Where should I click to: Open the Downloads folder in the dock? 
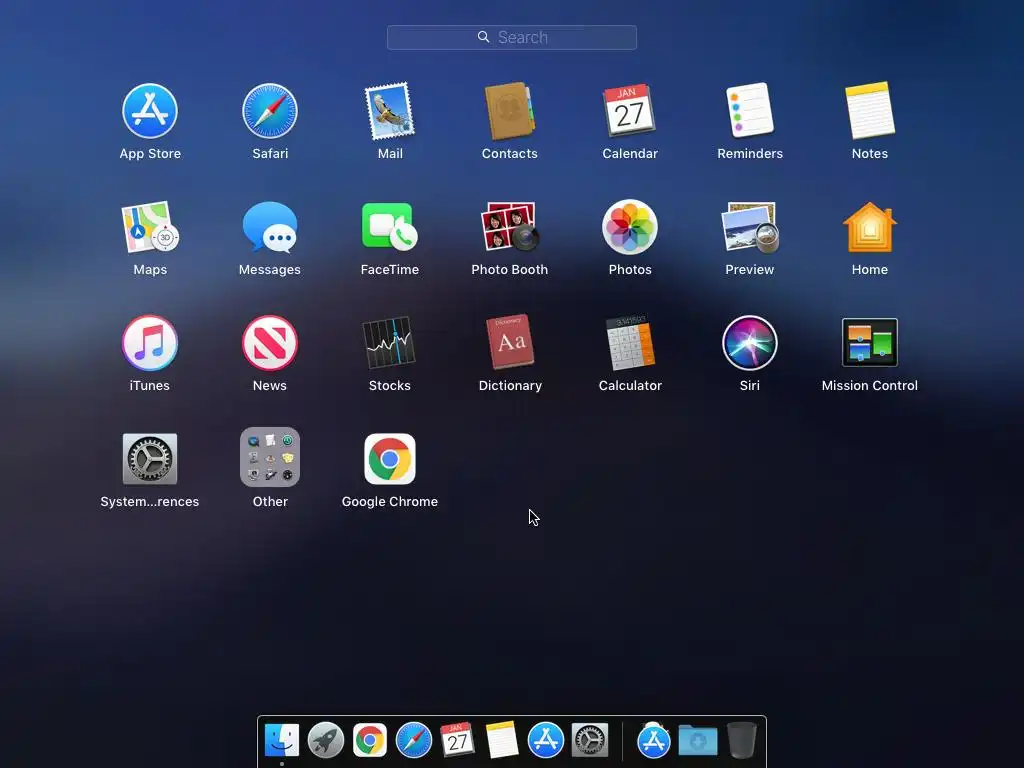[x=698, y=741]
